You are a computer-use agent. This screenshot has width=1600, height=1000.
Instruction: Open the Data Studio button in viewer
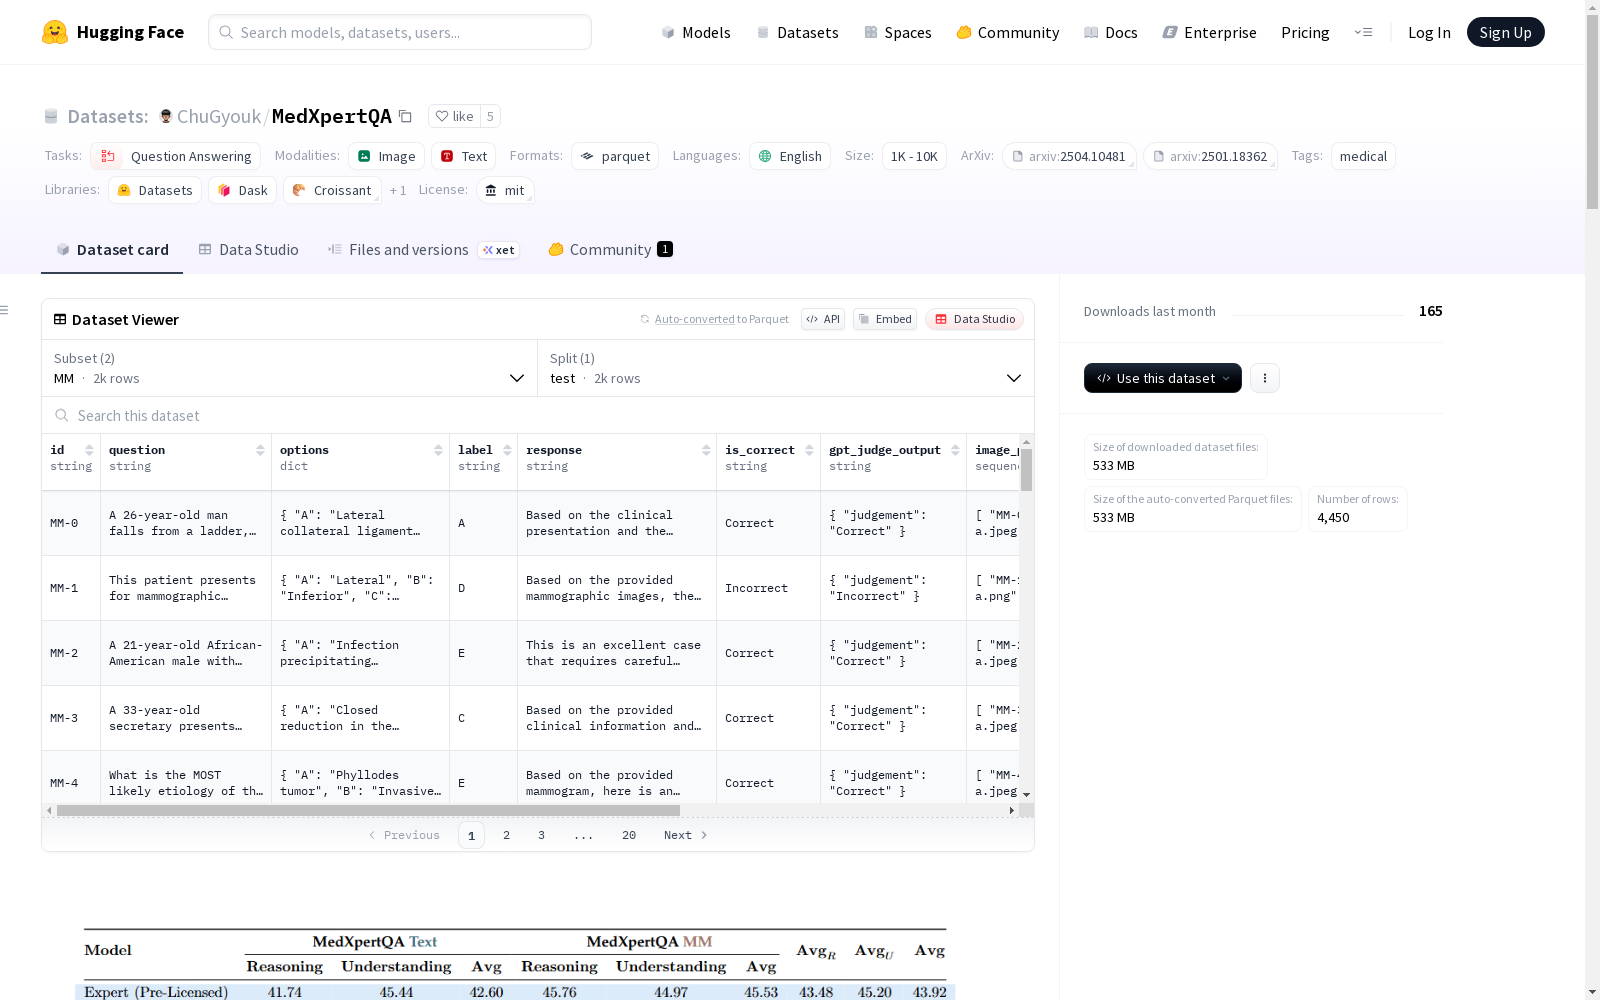tap(975, 319)
